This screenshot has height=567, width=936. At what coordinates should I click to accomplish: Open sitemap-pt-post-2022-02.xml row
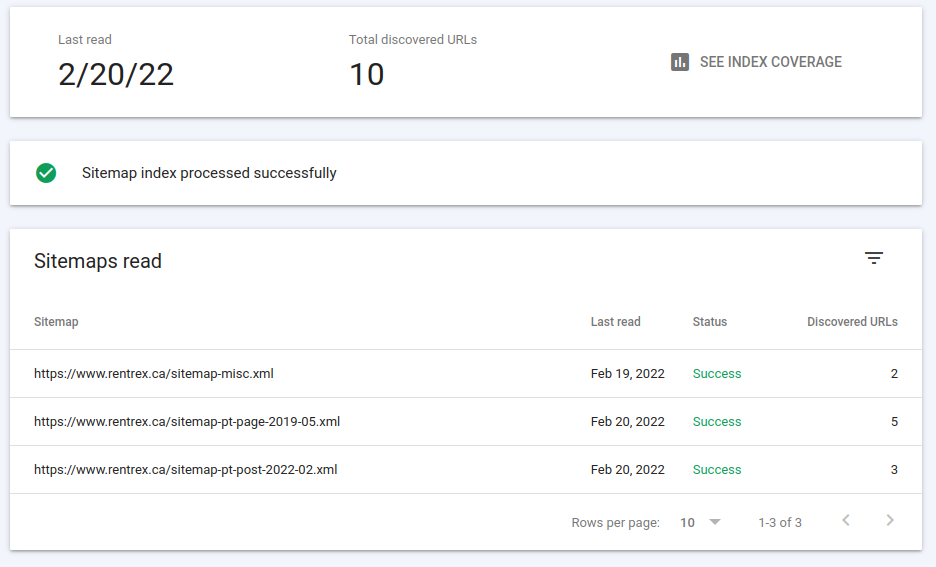466,470
